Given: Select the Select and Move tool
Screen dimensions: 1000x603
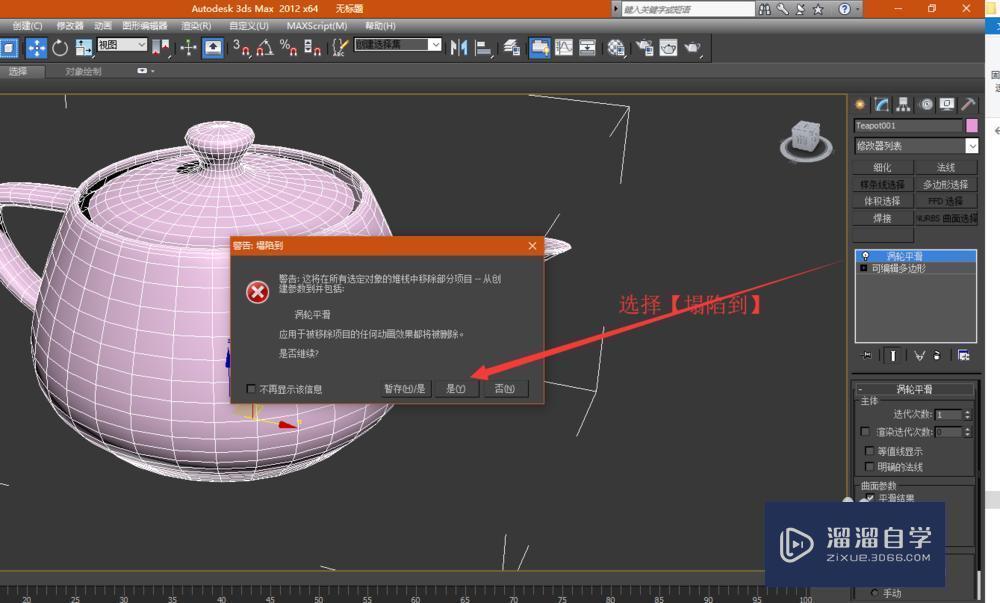Looking at the screenshot, I should click(37, 47).
